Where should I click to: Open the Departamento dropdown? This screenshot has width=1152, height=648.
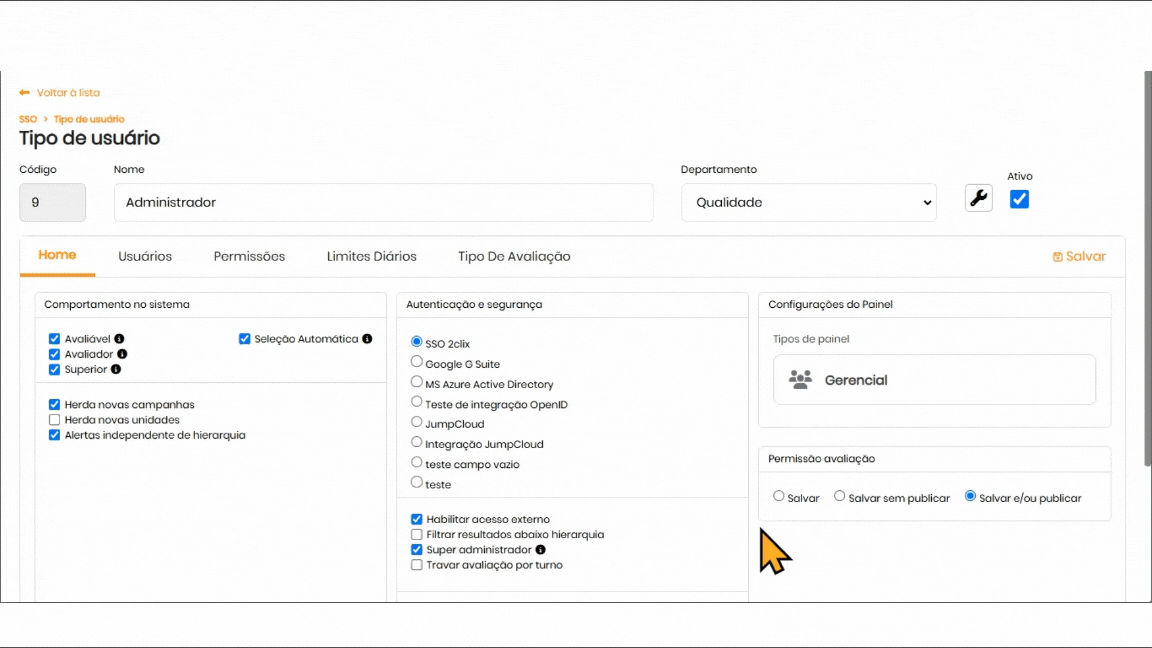pos(808,202)
